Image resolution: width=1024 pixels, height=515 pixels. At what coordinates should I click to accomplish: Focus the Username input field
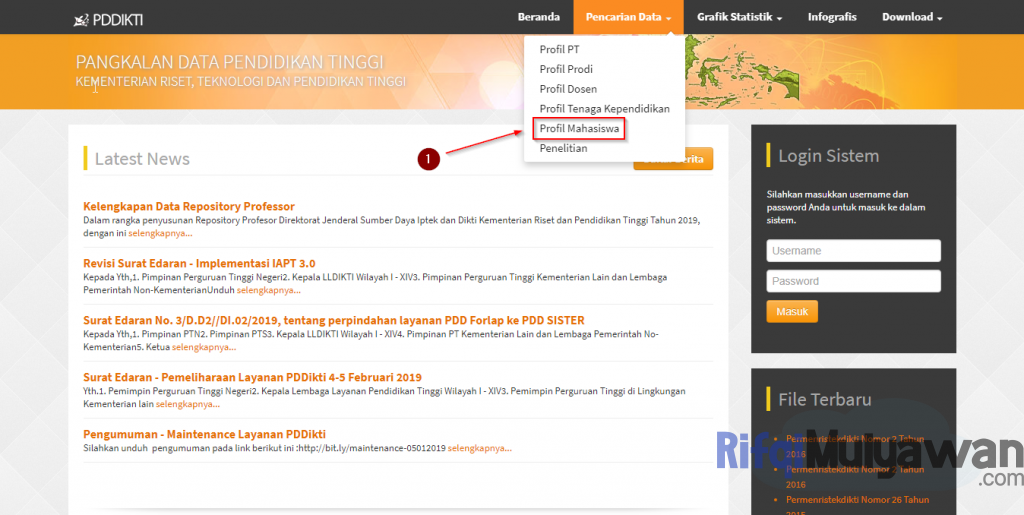854,251
